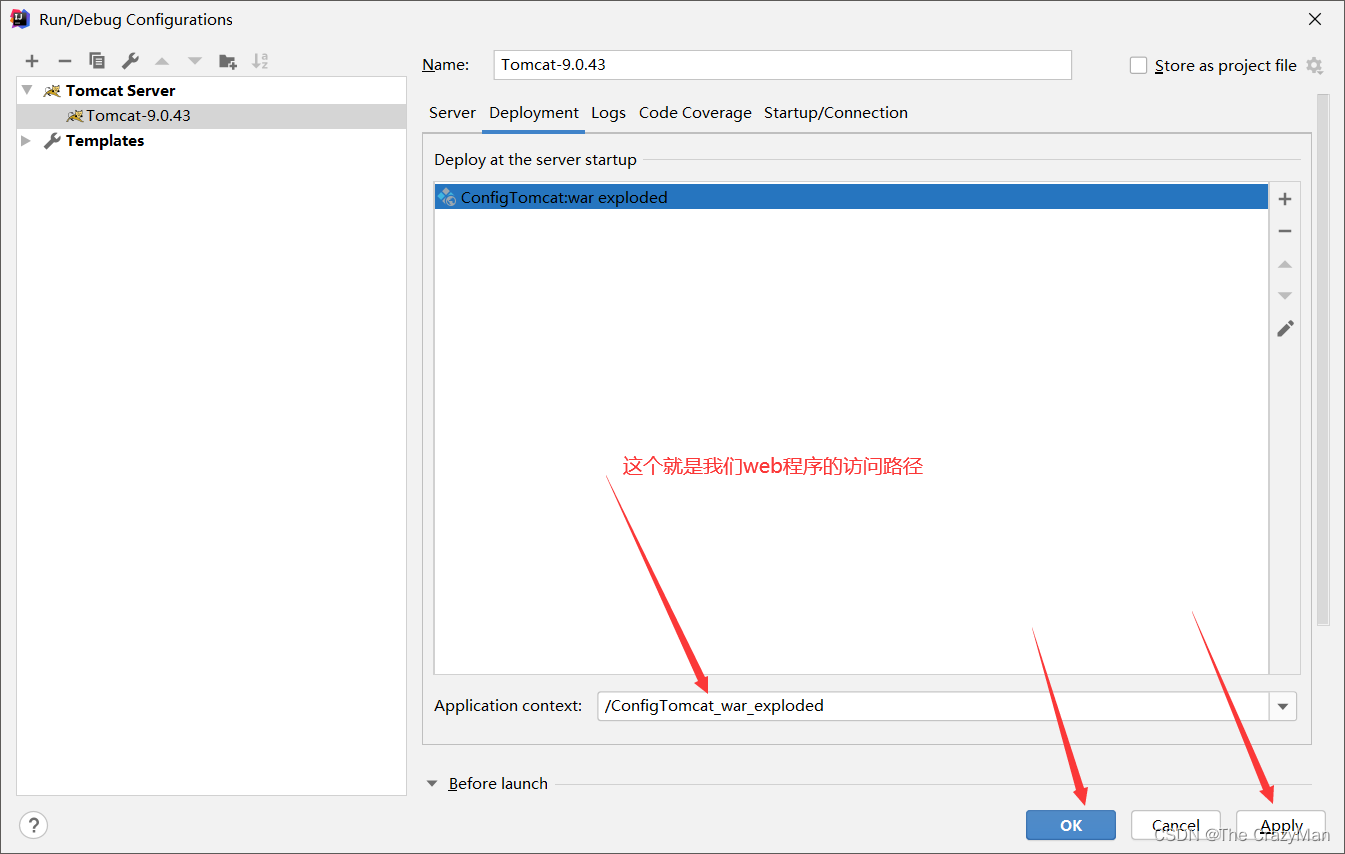Open the Logs tab
This screenshot has width=1345, height=854.
(x=608, y=113)
